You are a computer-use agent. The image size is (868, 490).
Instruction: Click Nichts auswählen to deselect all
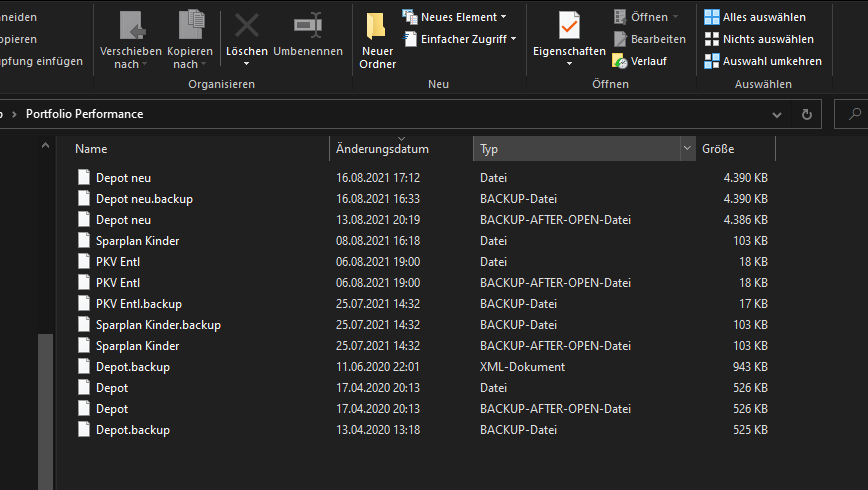pos(758,39)
